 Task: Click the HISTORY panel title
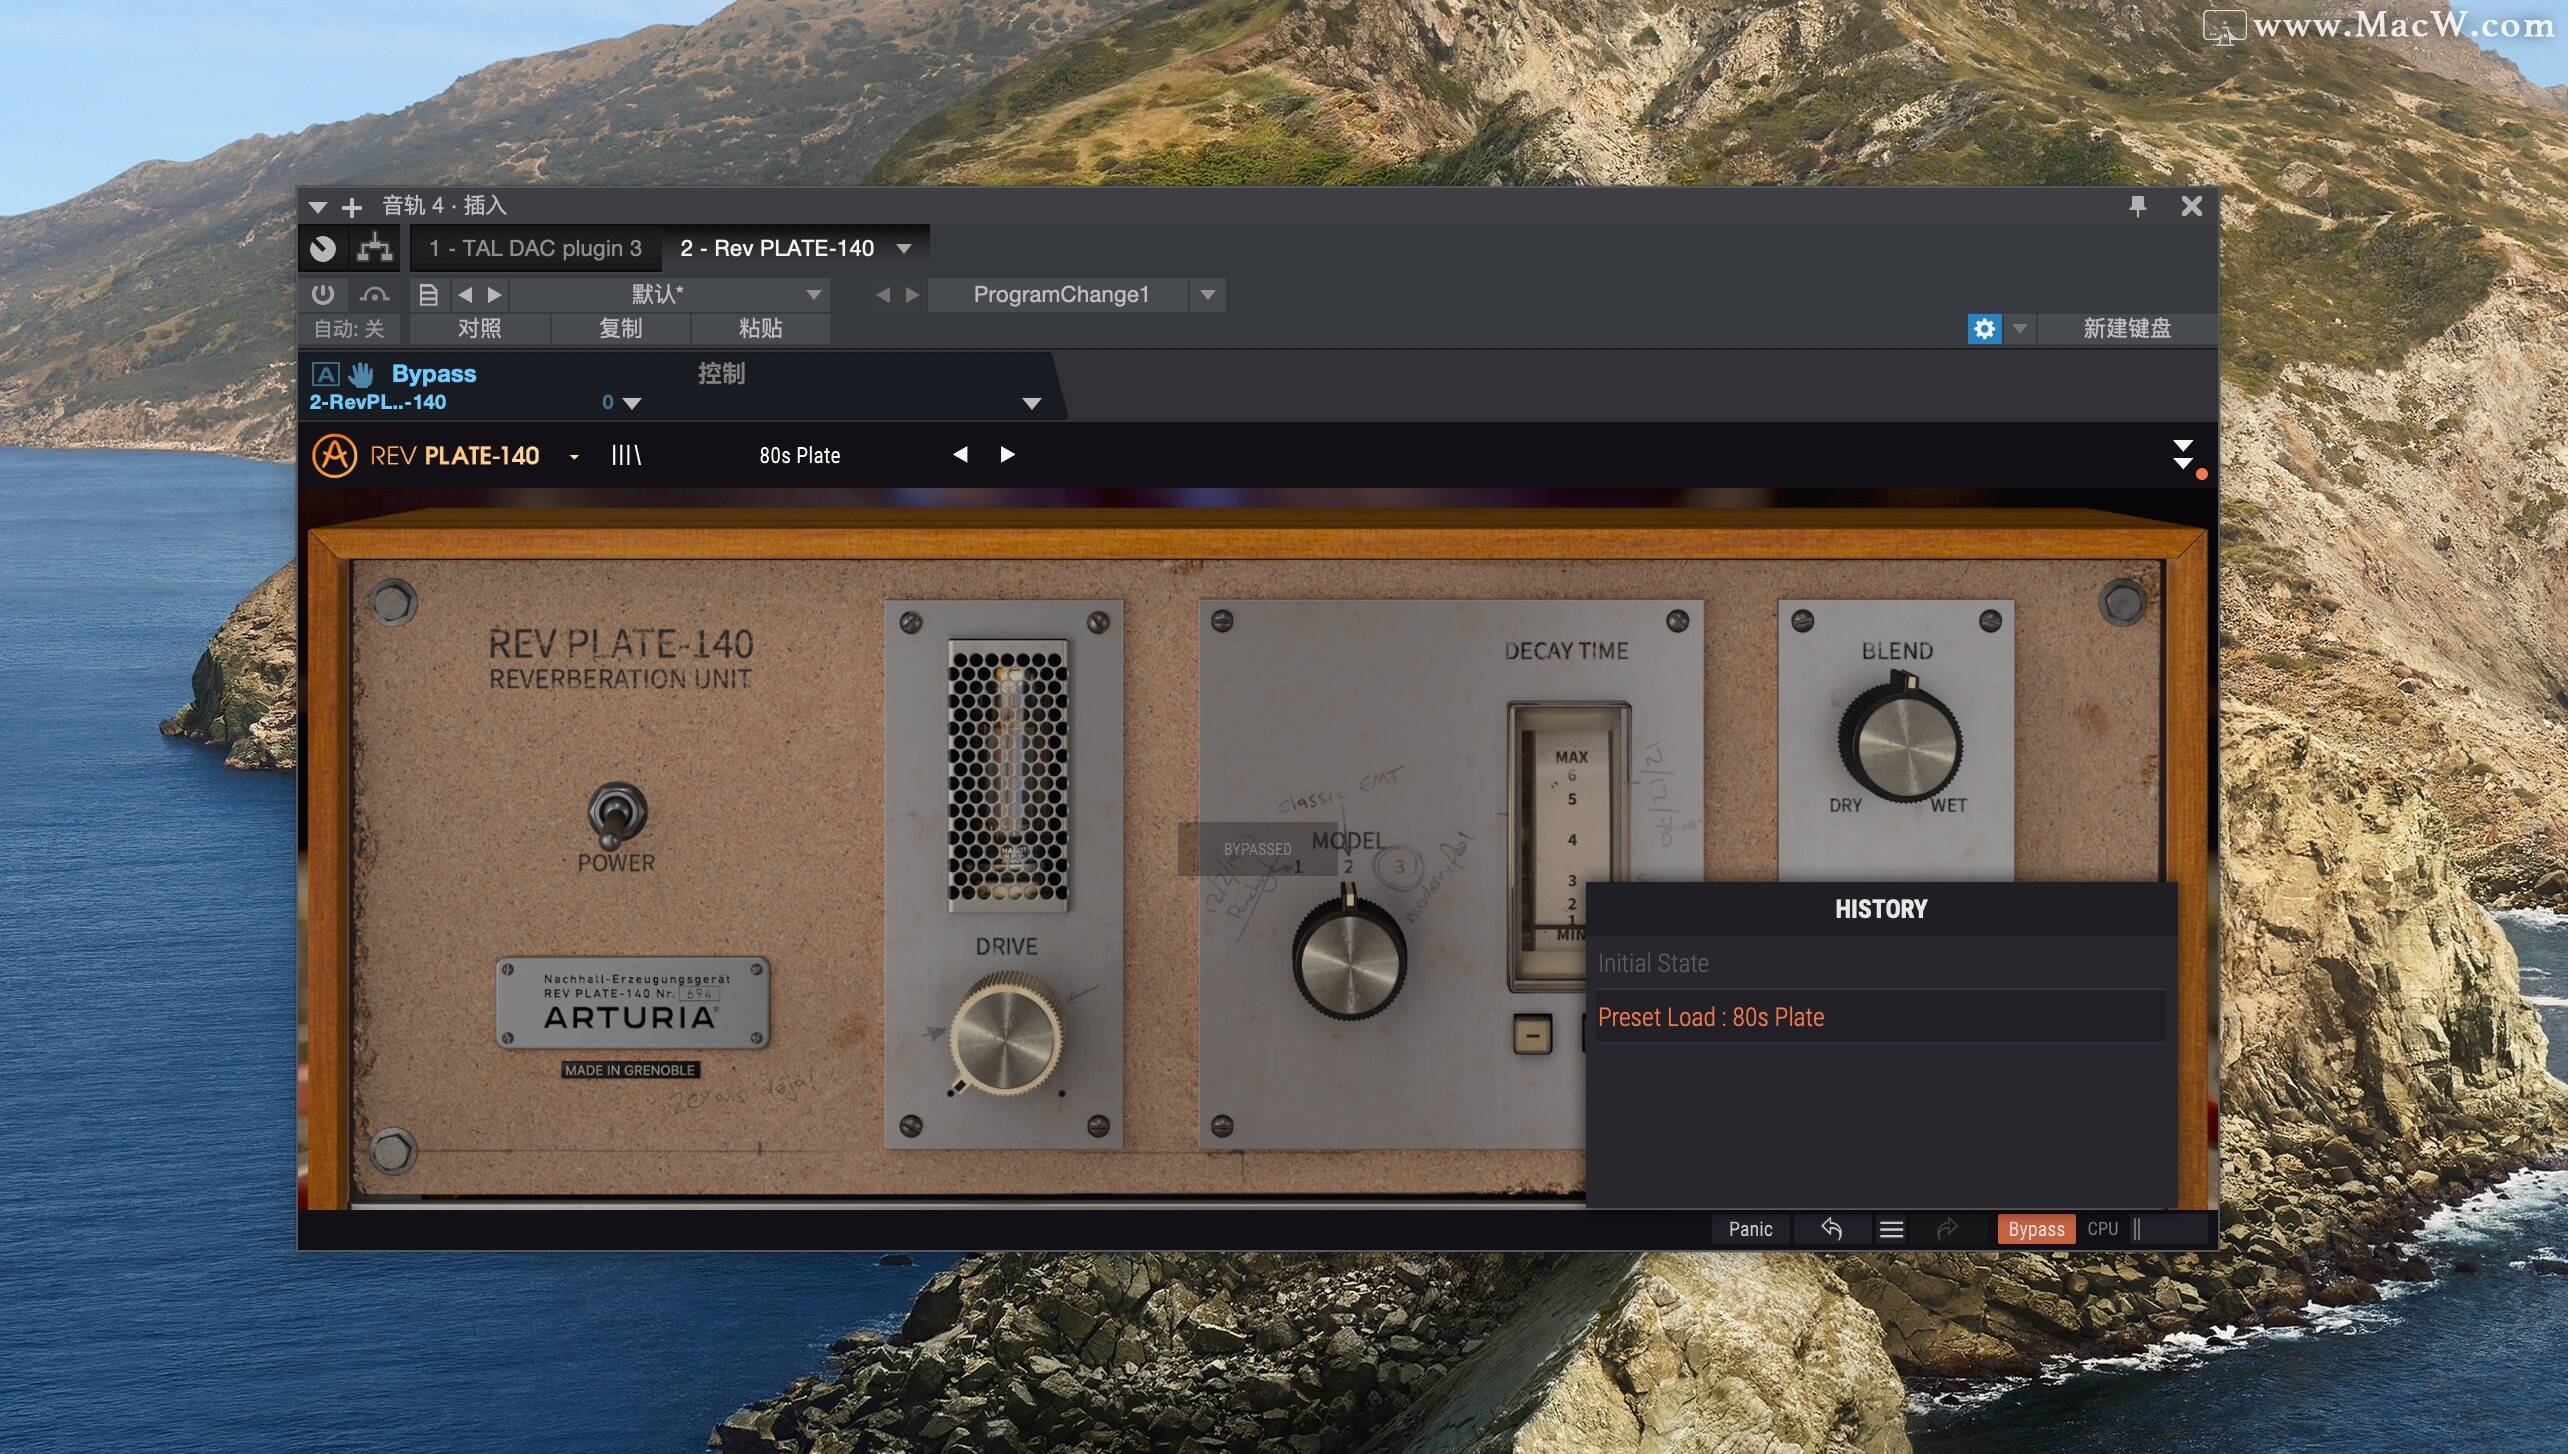[1880, 909]
